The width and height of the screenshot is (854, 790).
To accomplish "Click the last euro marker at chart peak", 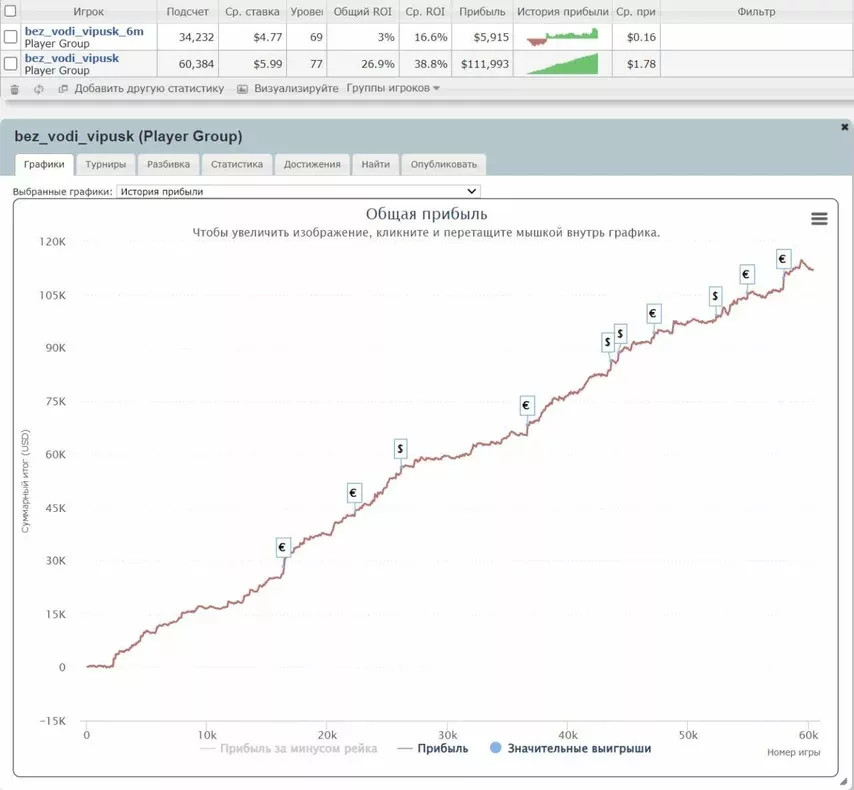I will [x=783, y=259].
